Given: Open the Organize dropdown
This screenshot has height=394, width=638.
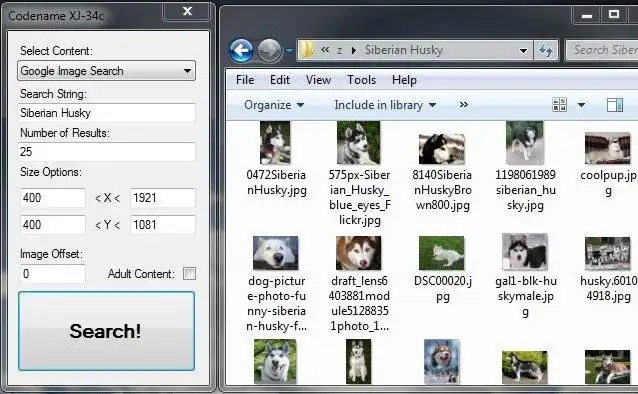Looking at the screenshot, I should 274,105.
